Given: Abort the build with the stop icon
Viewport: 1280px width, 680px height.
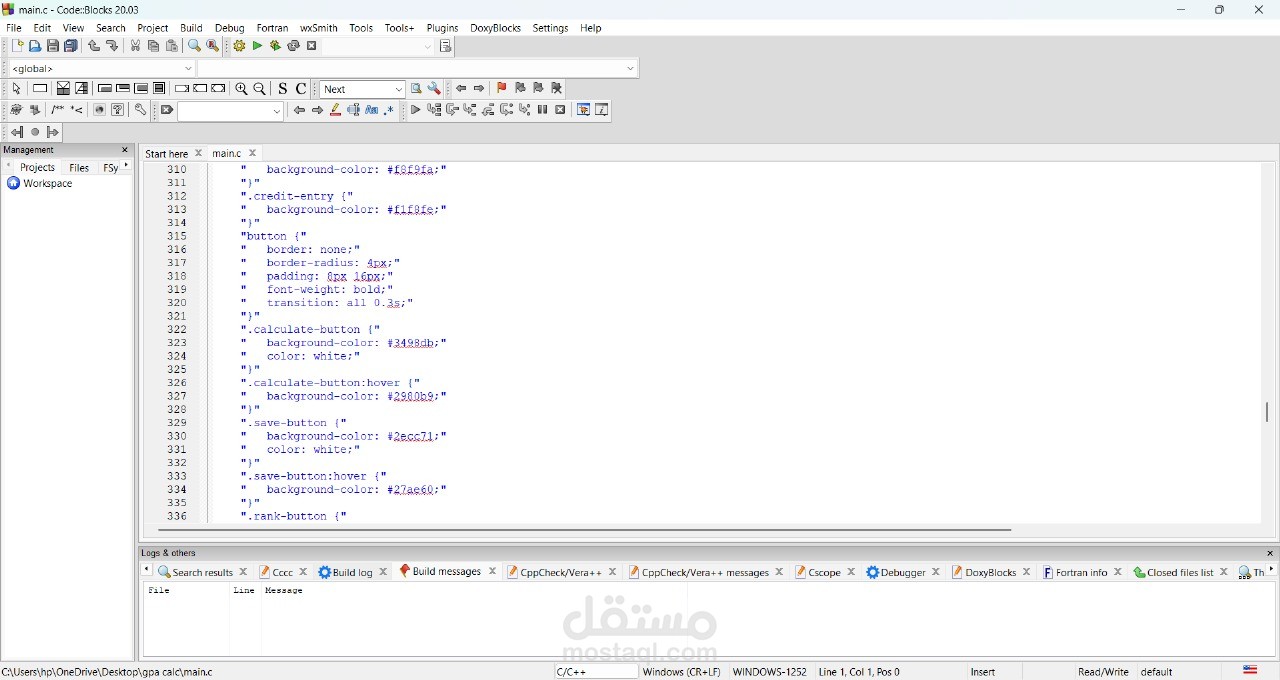Looking at the screenshot, I should click(312, 46).
